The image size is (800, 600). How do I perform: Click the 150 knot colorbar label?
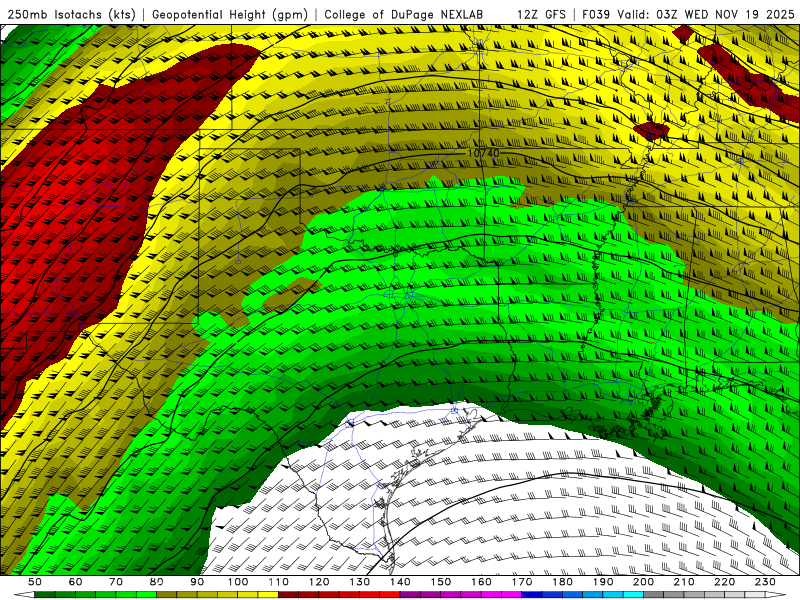(441, 582)
